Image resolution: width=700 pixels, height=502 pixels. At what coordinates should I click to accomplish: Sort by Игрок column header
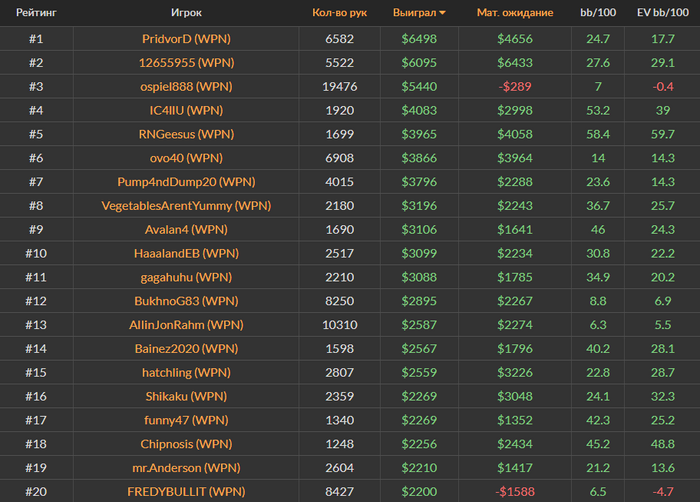click(186, 13)
